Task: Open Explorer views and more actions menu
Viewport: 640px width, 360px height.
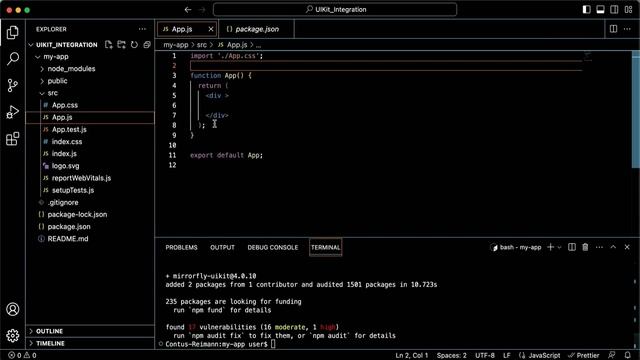Action: (x=142, y=29)
